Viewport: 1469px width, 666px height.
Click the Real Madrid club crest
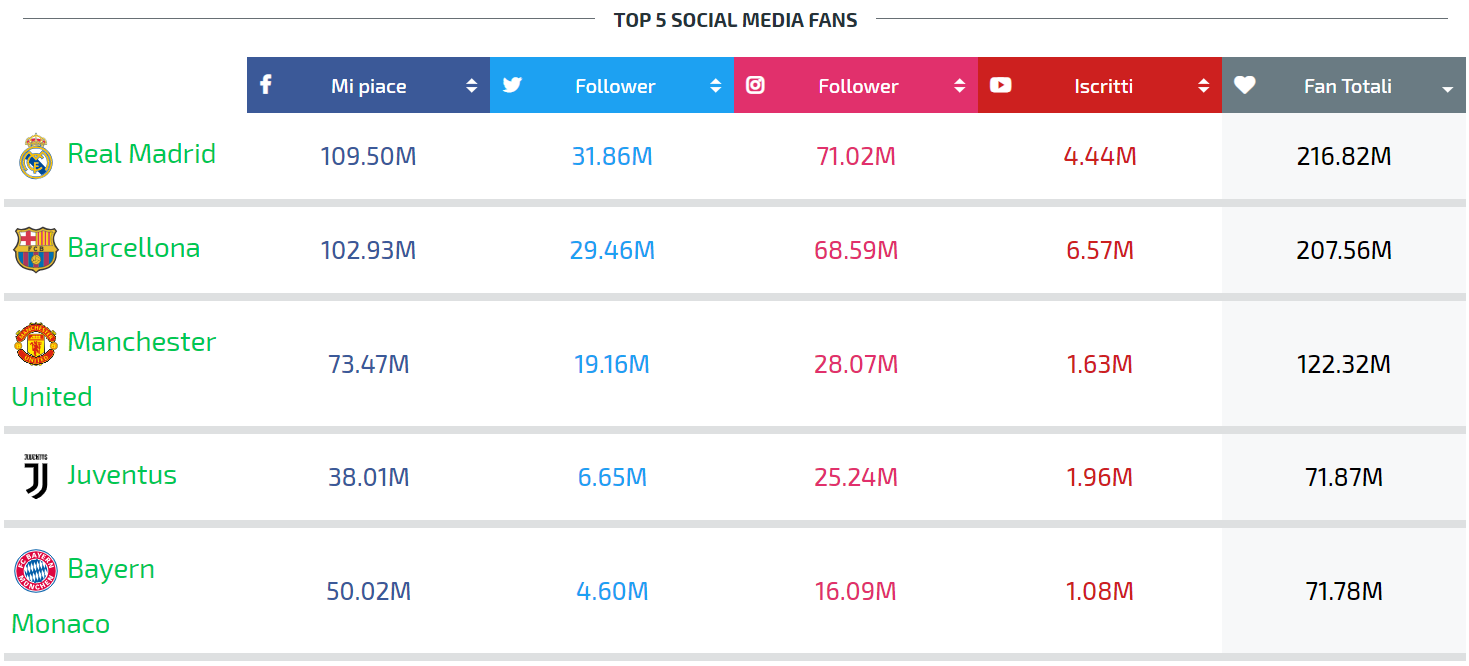pyautogui.click(x=35, y=156)
